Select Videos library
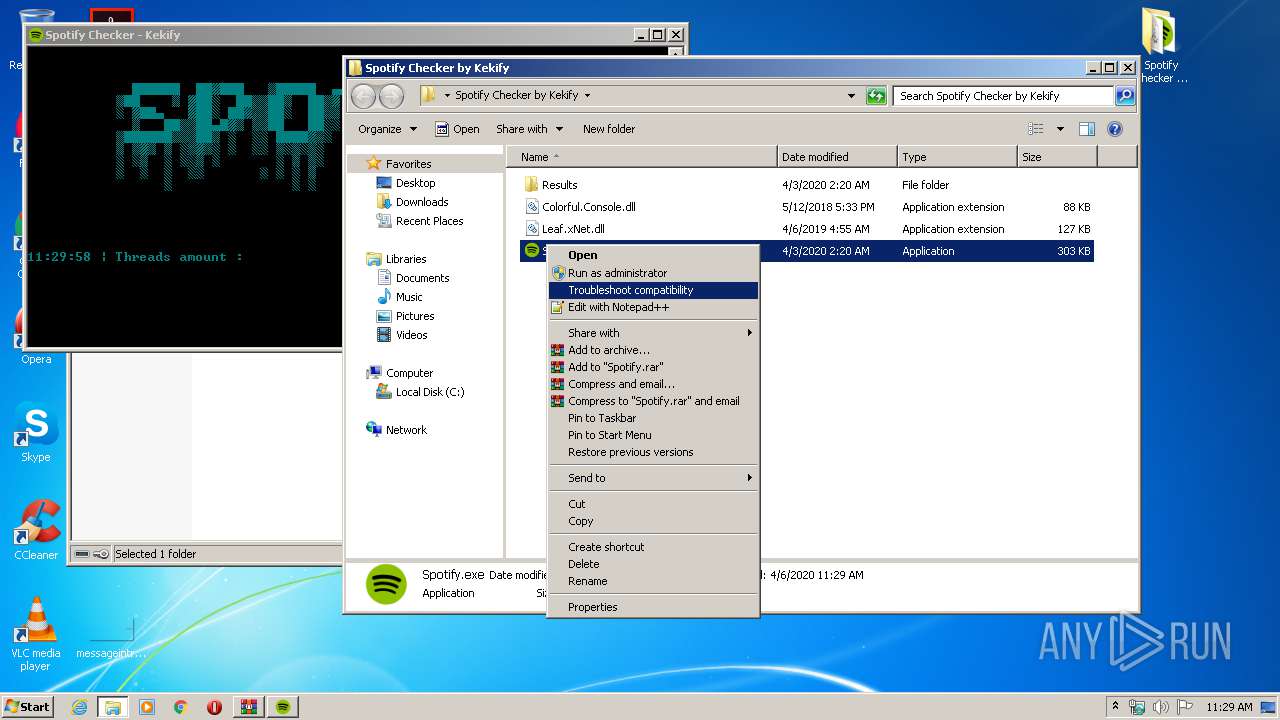The image size is (1280, 720). (411, 335)
